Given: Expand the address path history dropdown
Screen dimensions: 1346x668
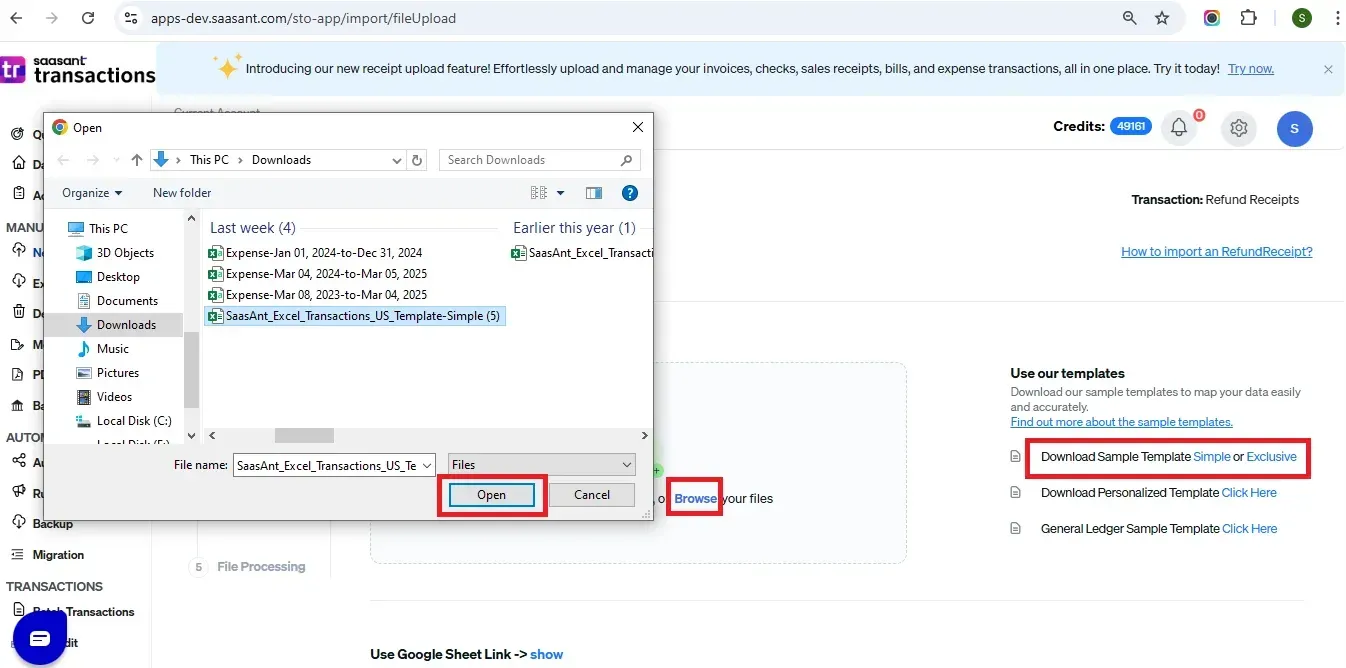Looking at the screenshot, I should click(397, 160).
